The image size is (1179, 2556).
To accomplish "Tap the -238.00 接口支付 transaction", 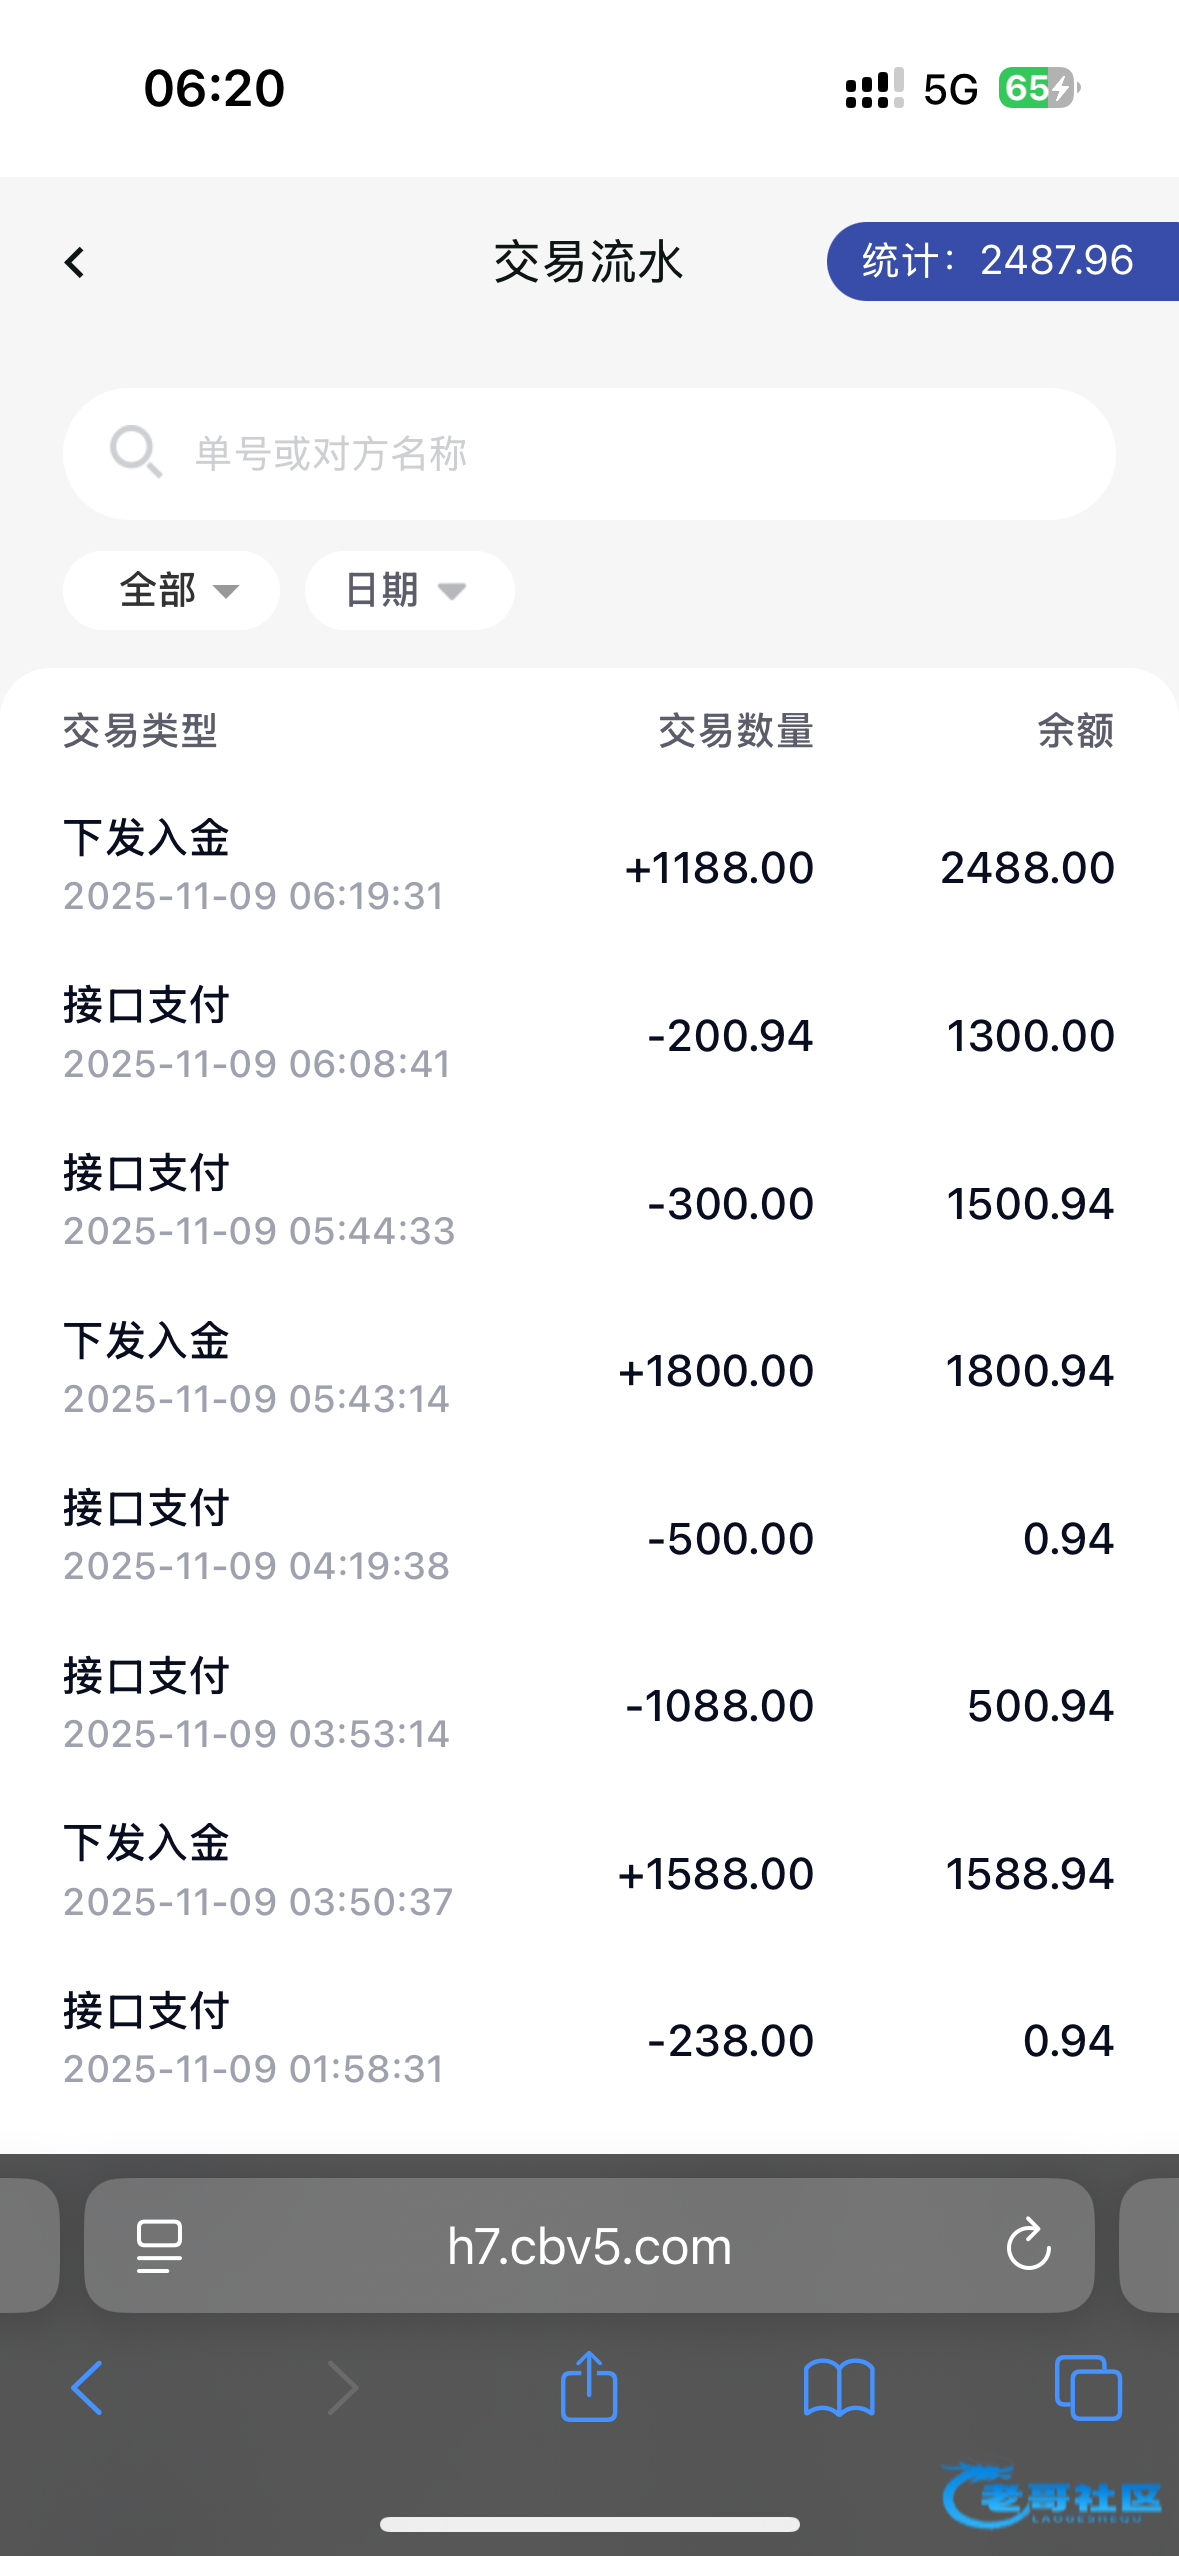I will coord(589,2040).
